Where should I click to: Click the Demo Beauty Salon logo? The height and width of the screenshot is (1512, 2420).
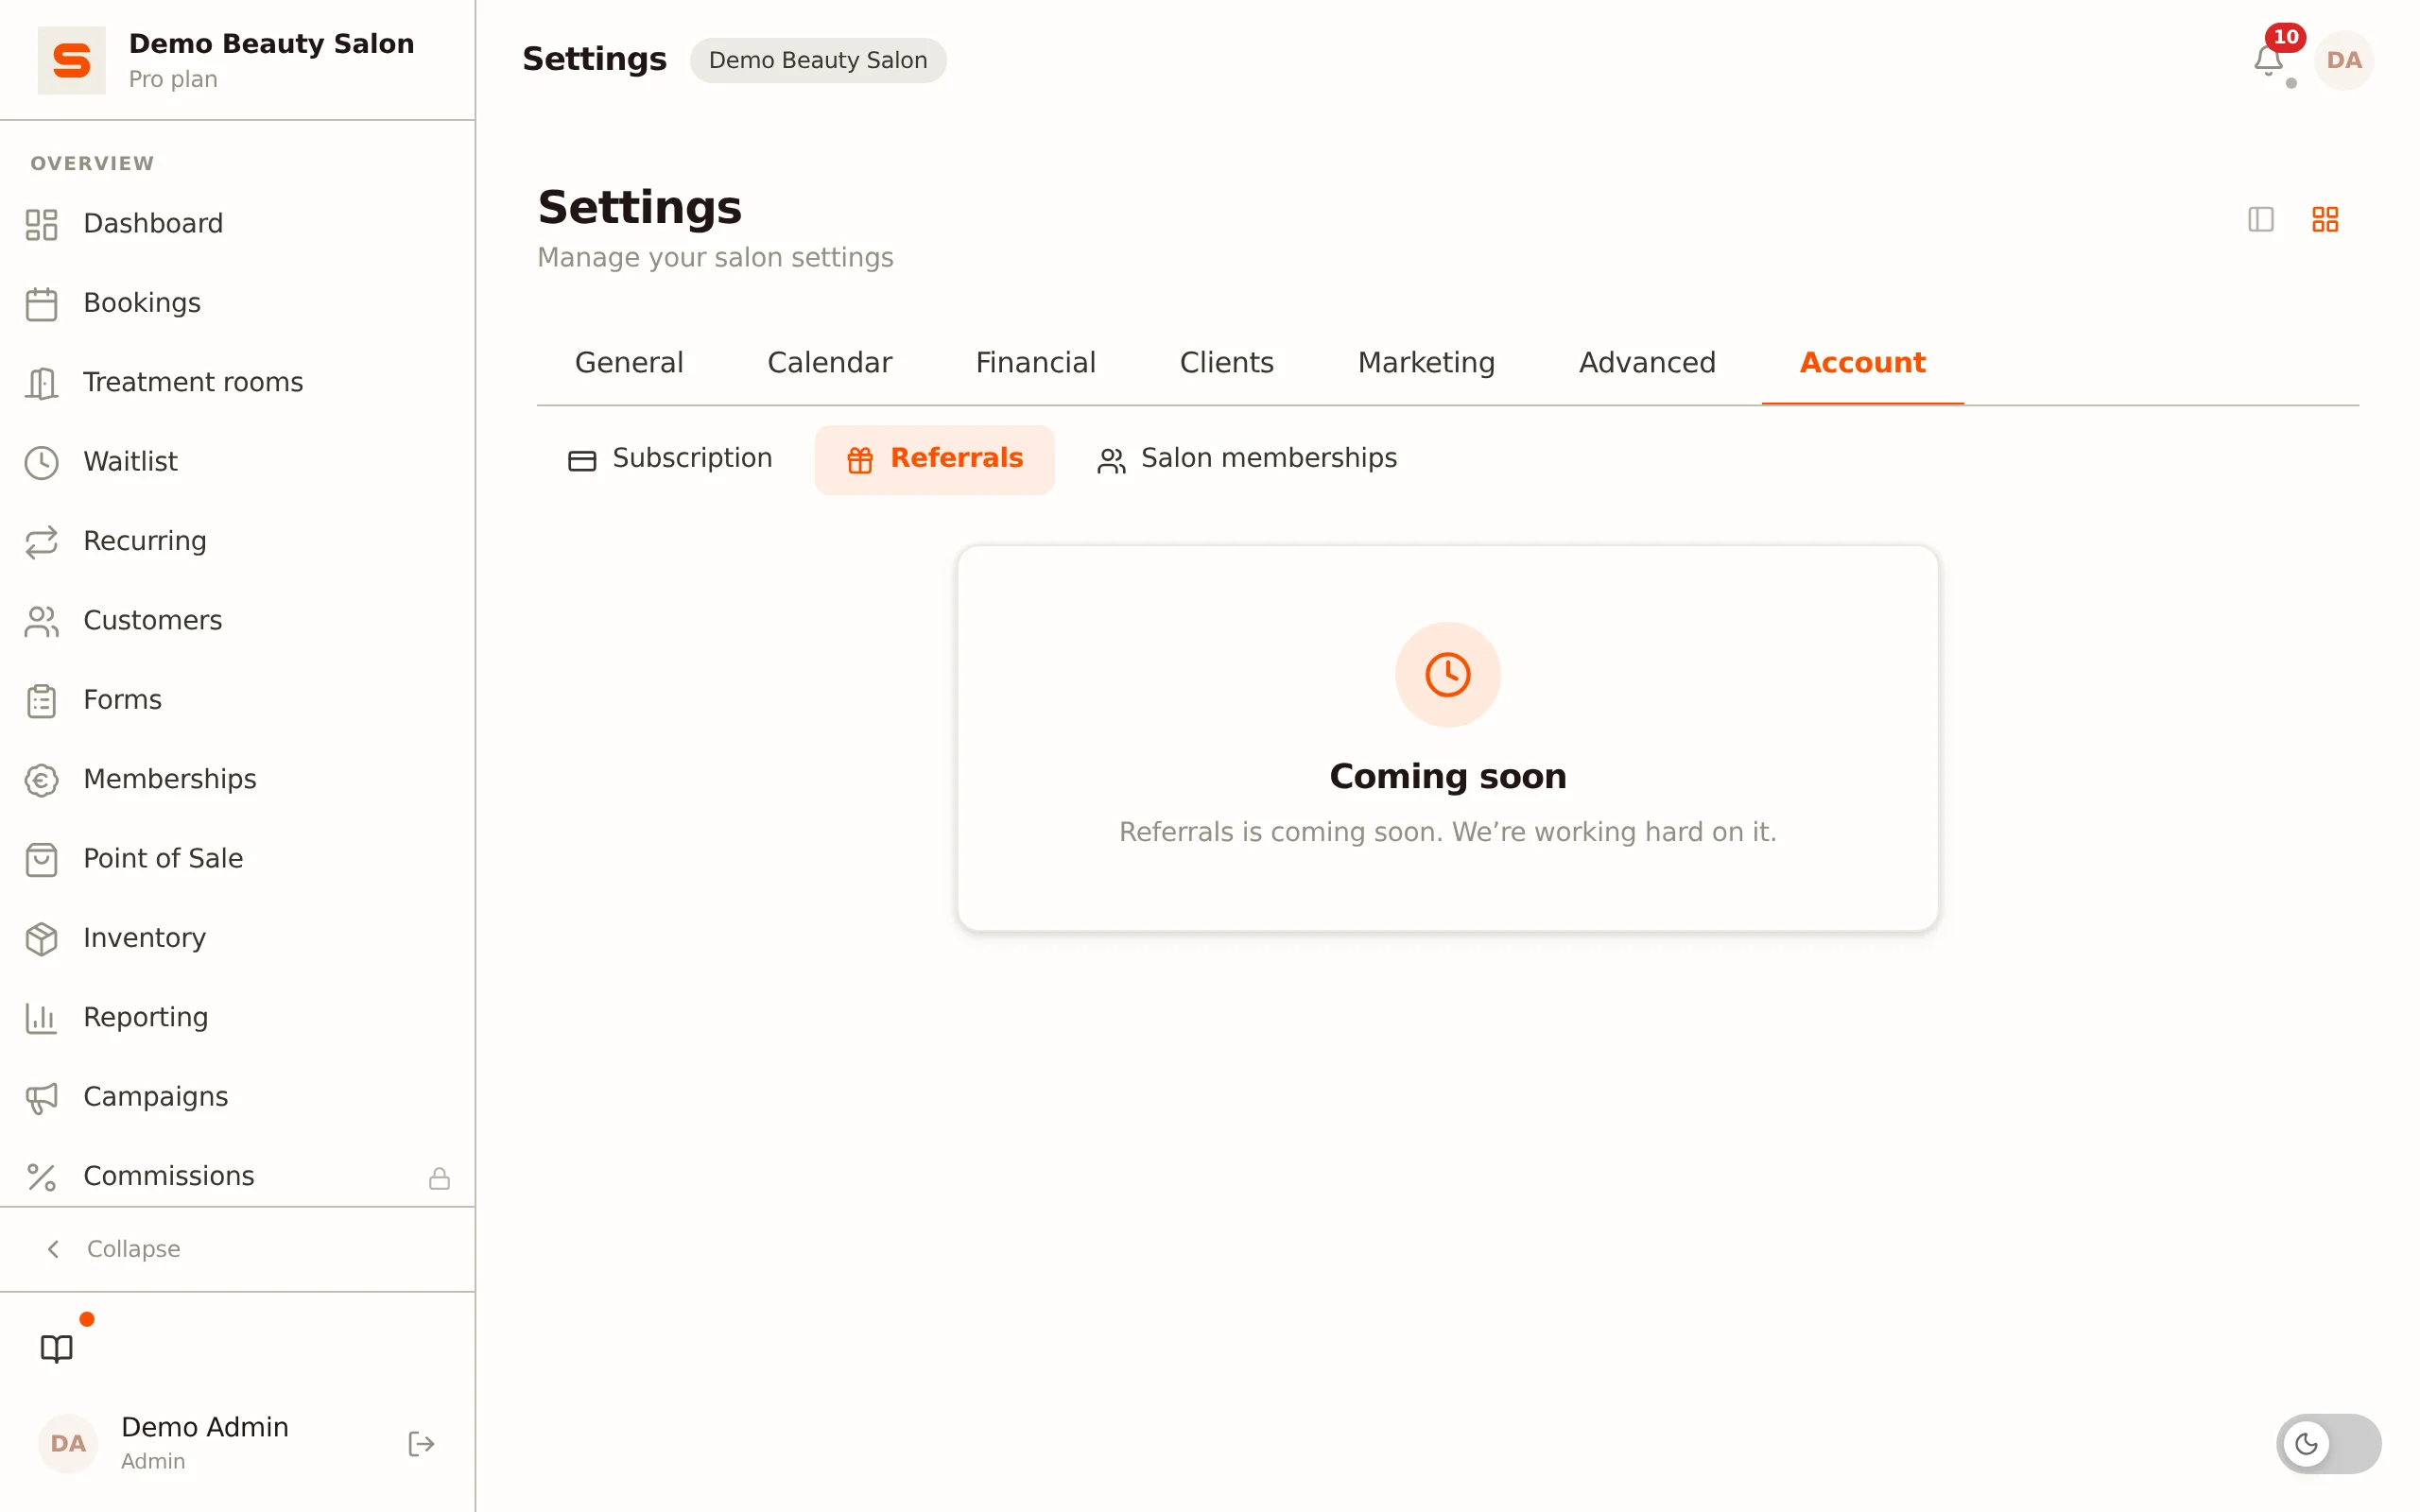click(x=71, y=60)
